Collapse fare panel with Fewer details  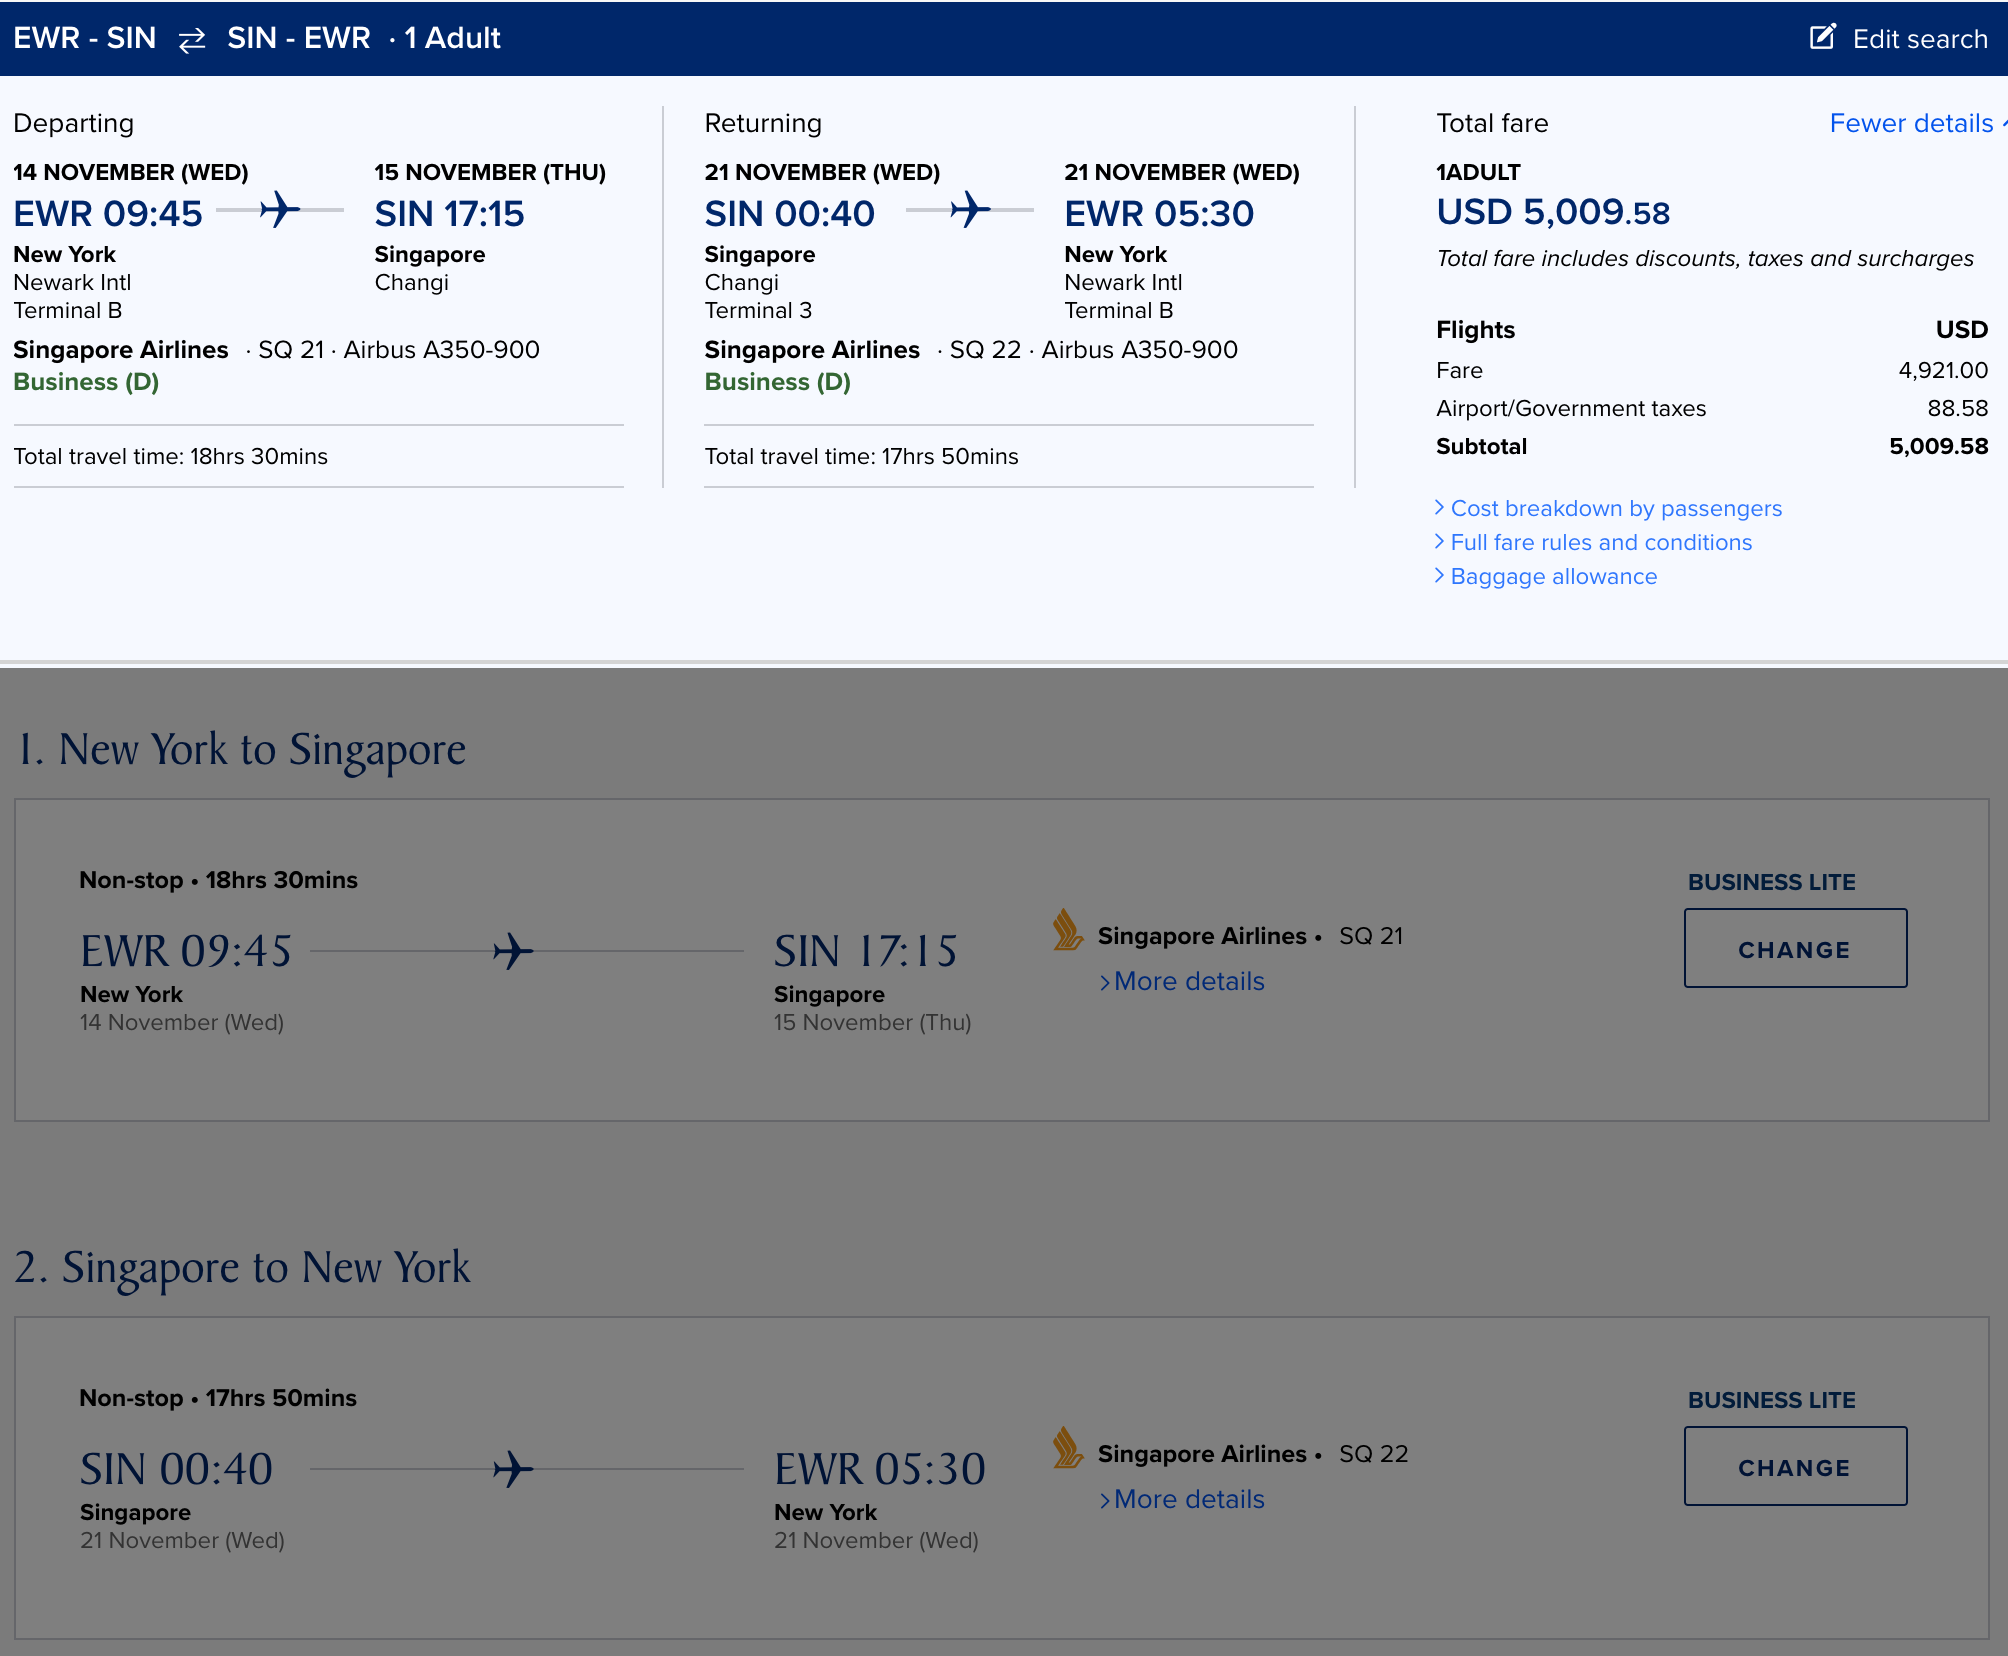pyautogui.click(x=1911, y=123)
